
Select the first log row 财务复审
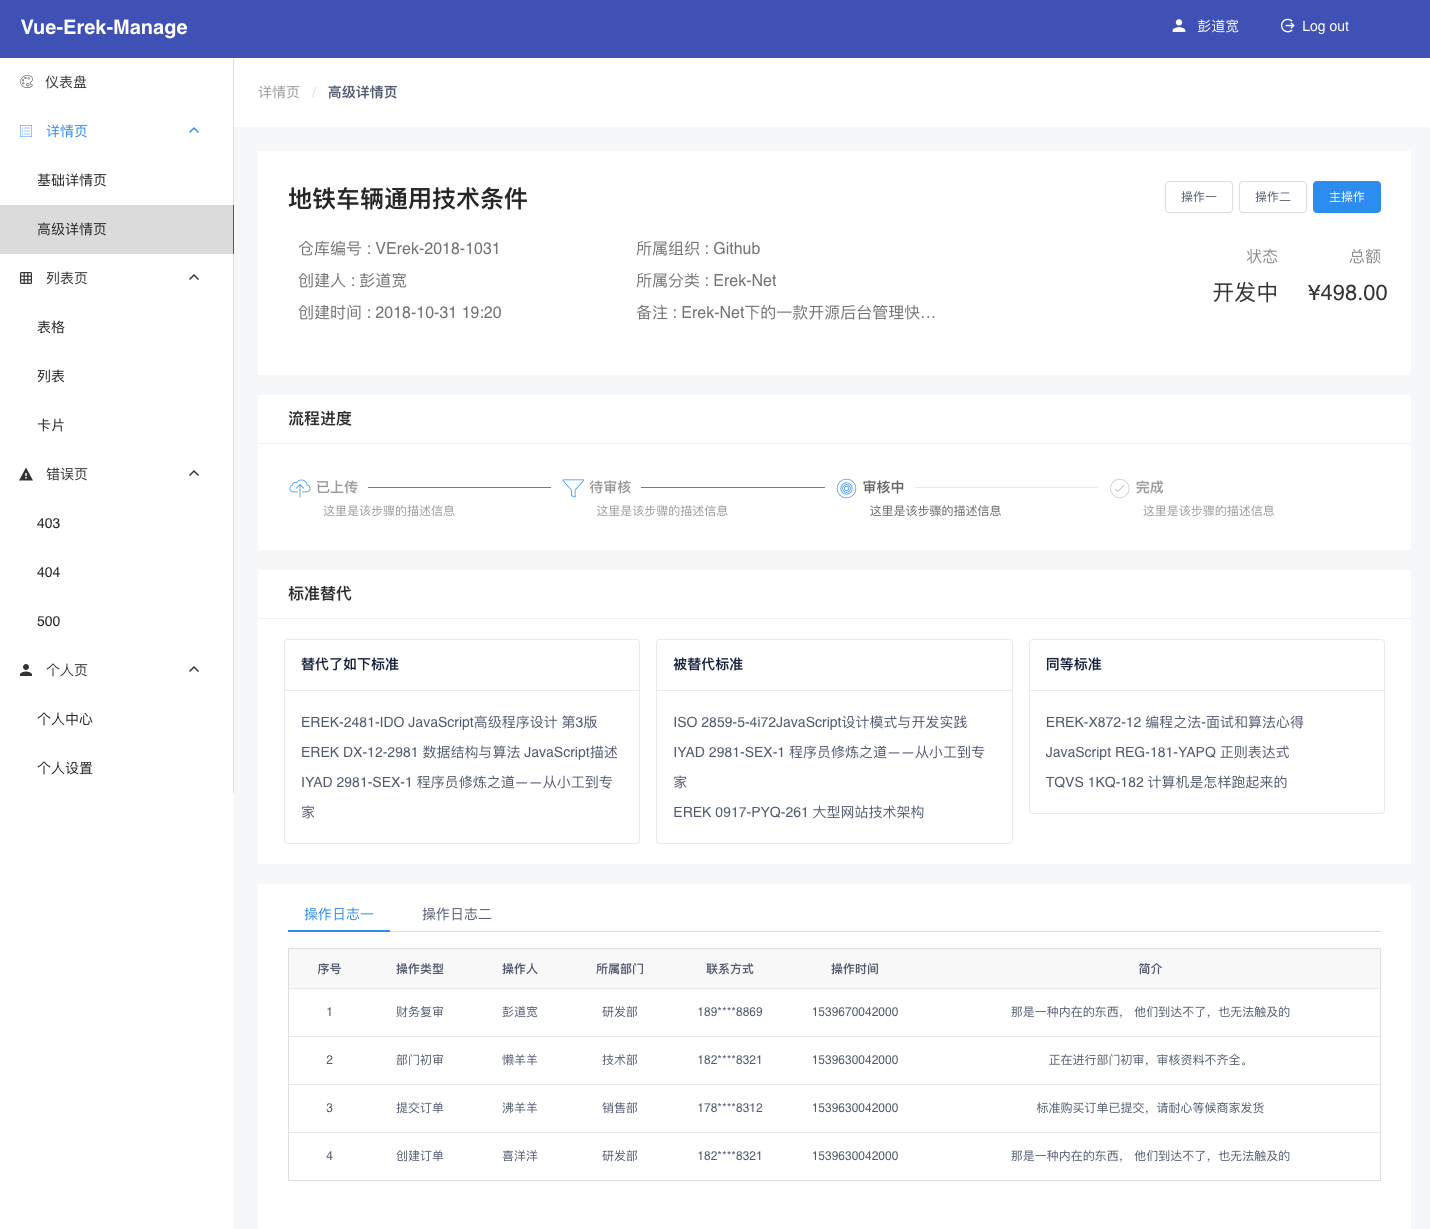[x=834, y=1012]
